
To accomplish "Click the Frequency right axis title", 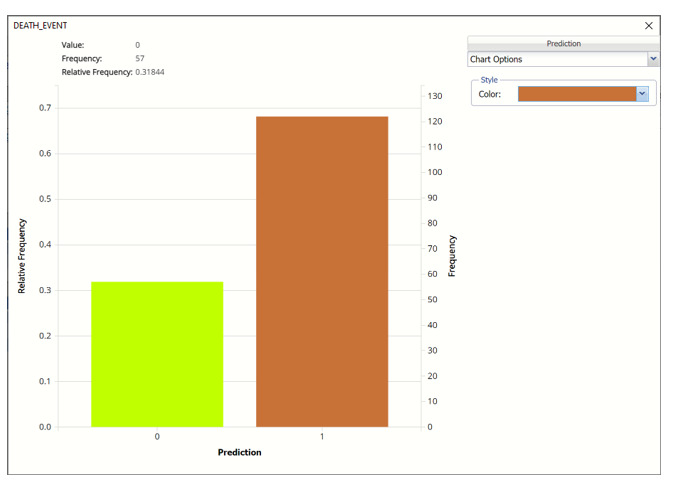I will [452, 256].
